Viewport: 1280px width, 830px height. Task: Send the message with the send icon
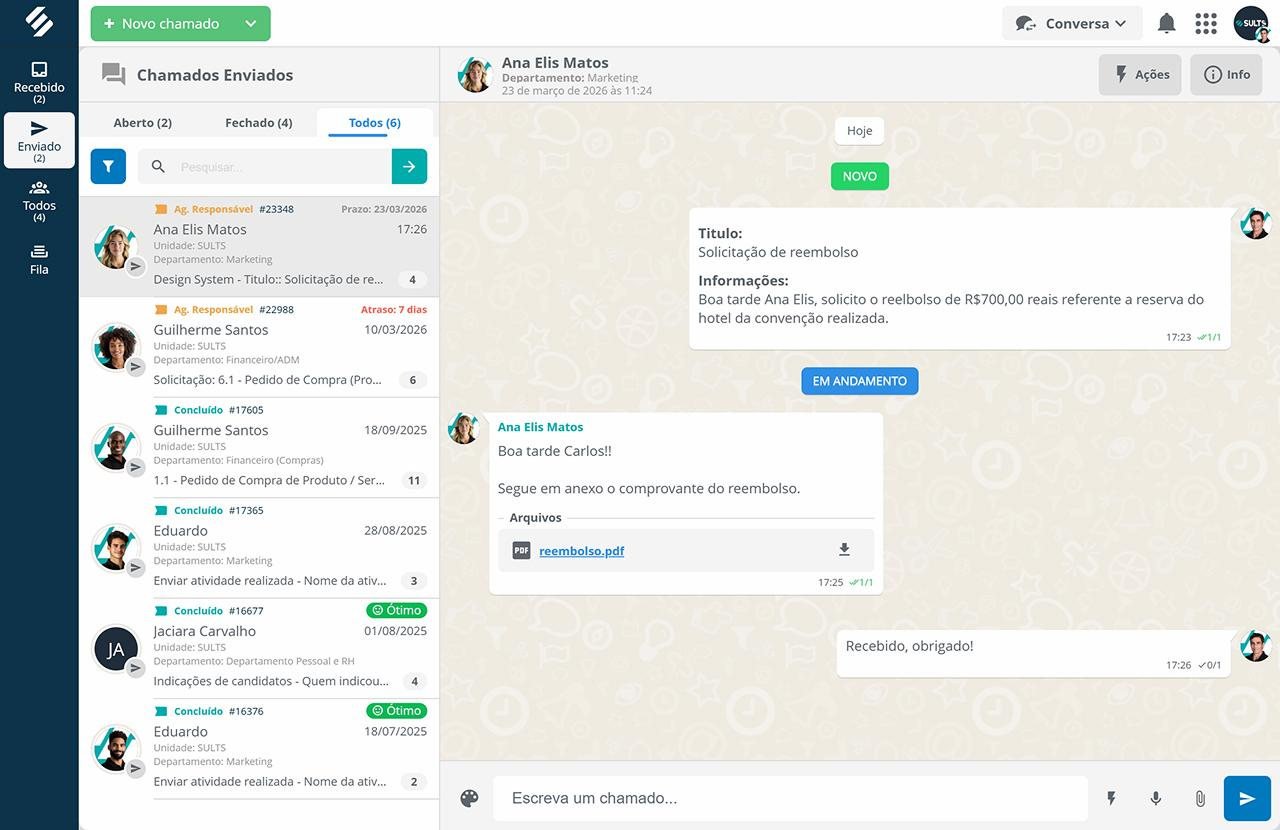coord(1246,798)
